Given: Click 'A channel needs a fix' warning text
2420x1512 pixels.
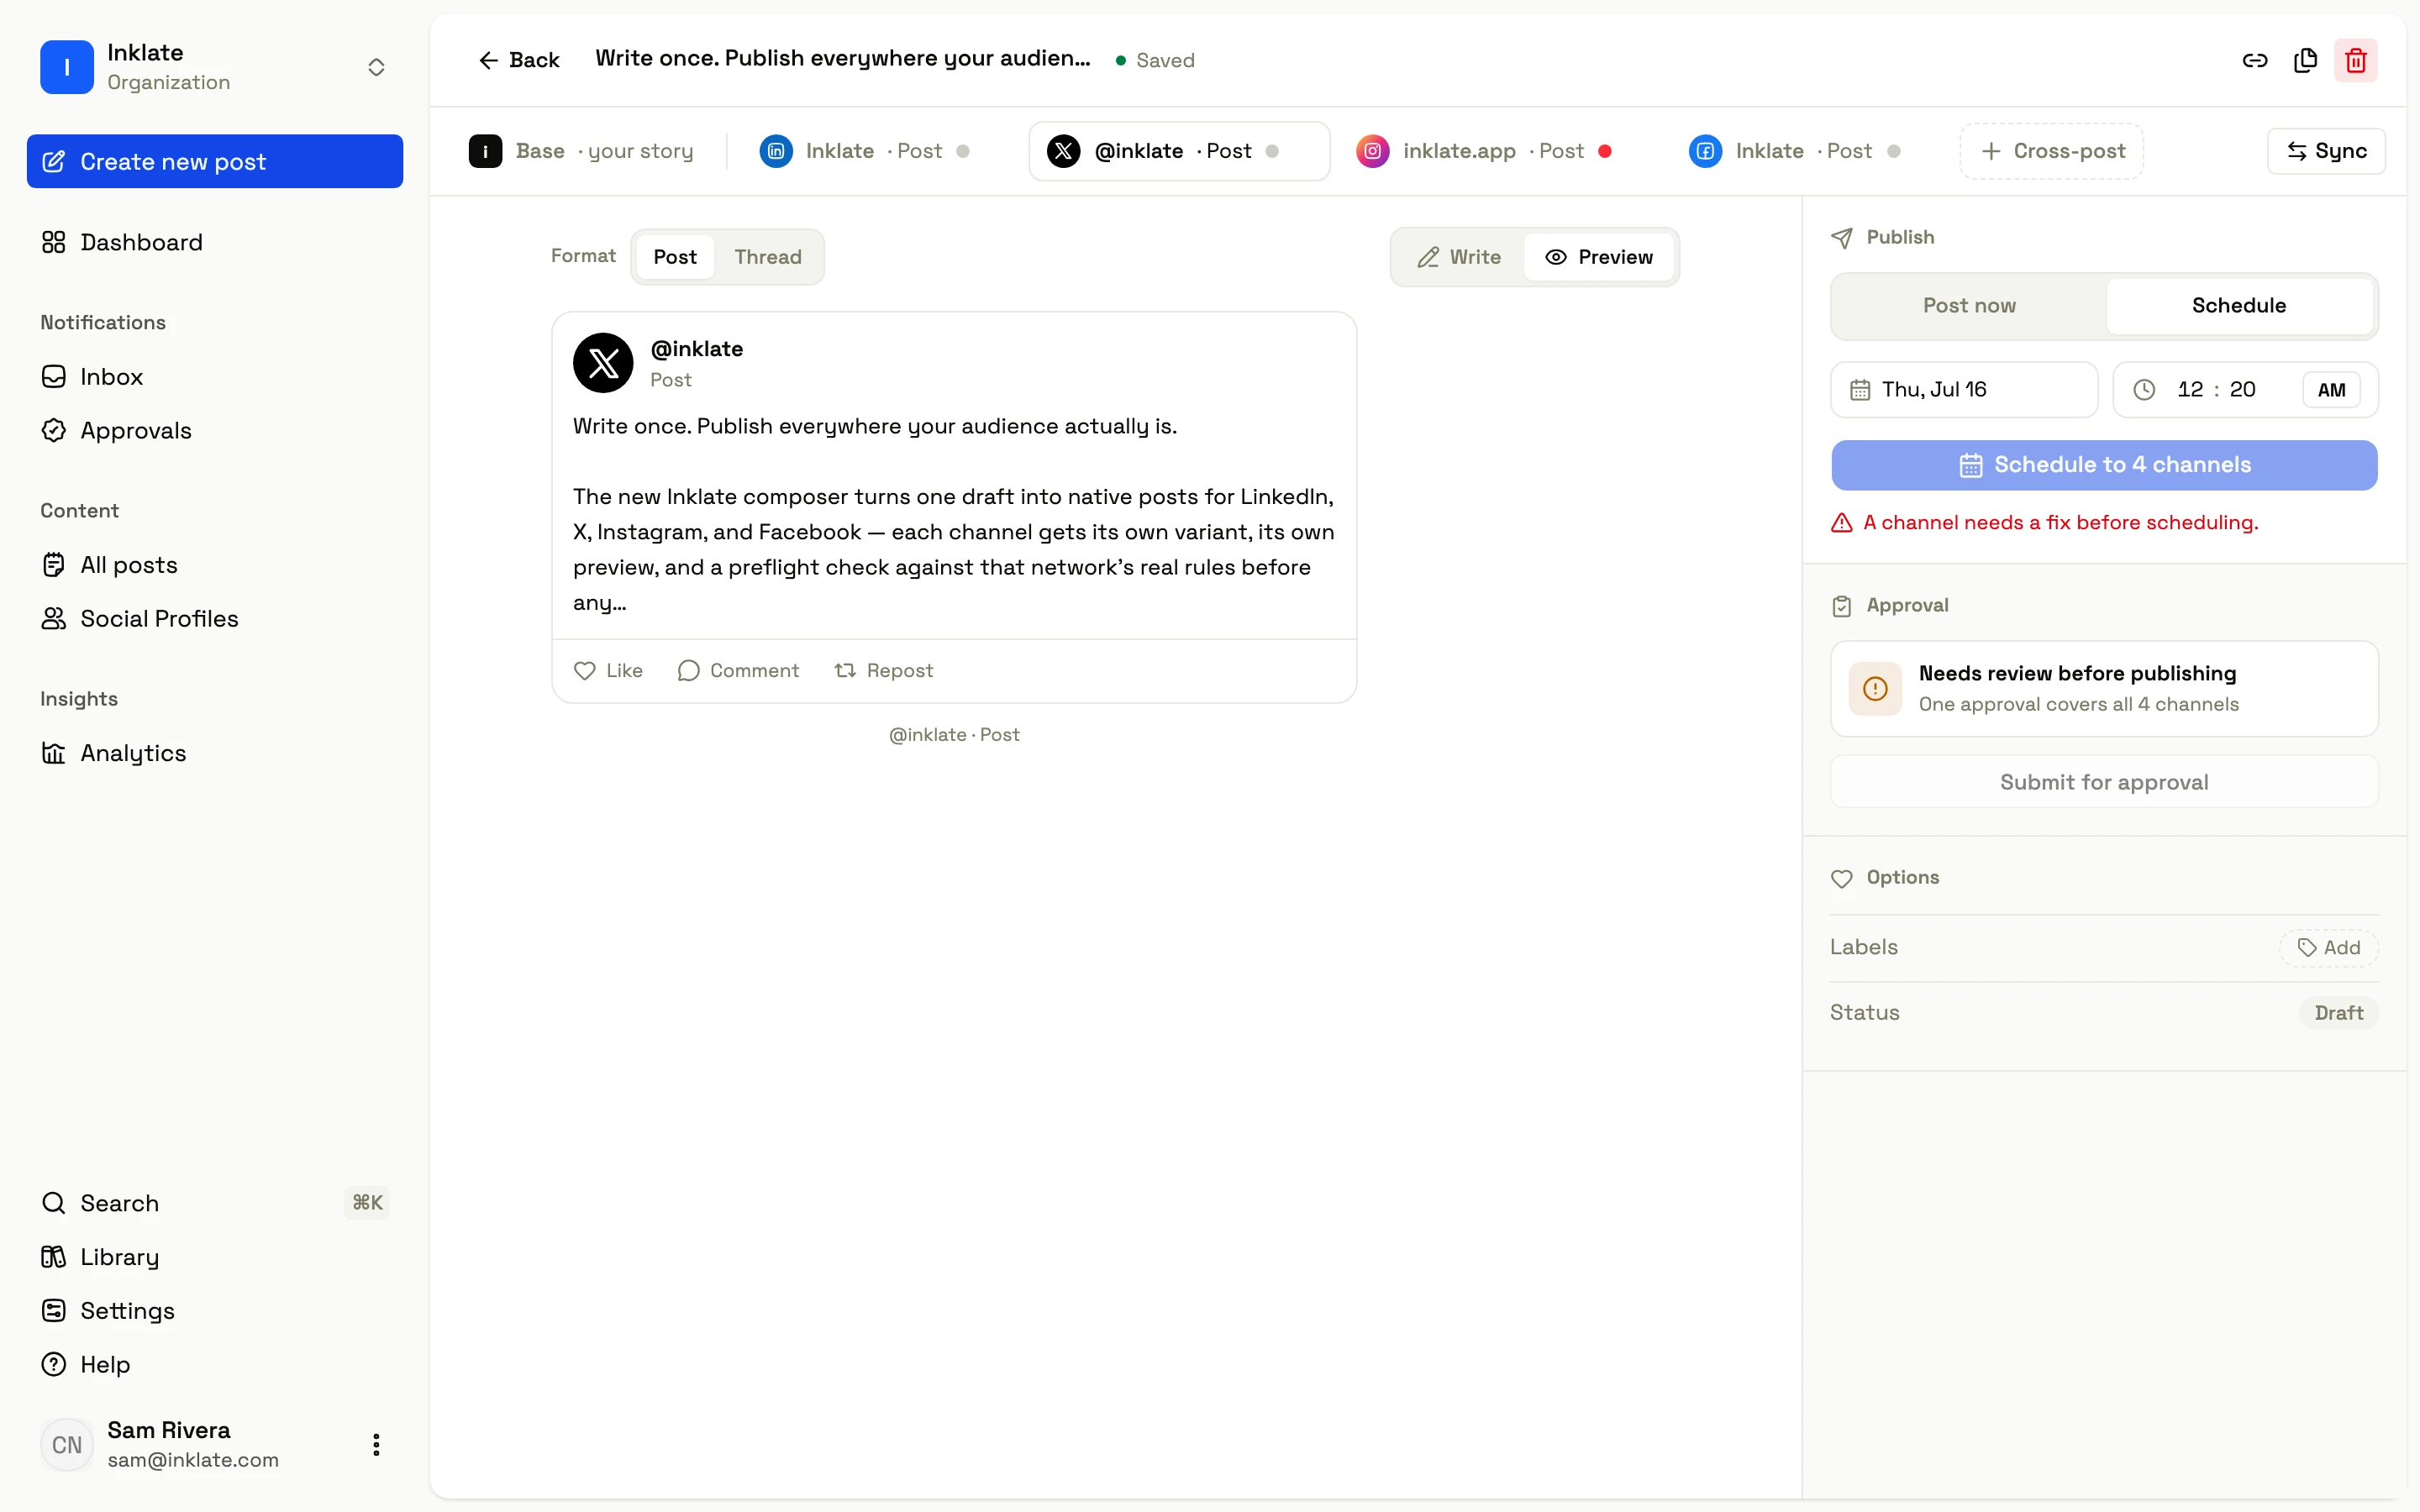Looking at the screenshot, I should coord(2060,523).
